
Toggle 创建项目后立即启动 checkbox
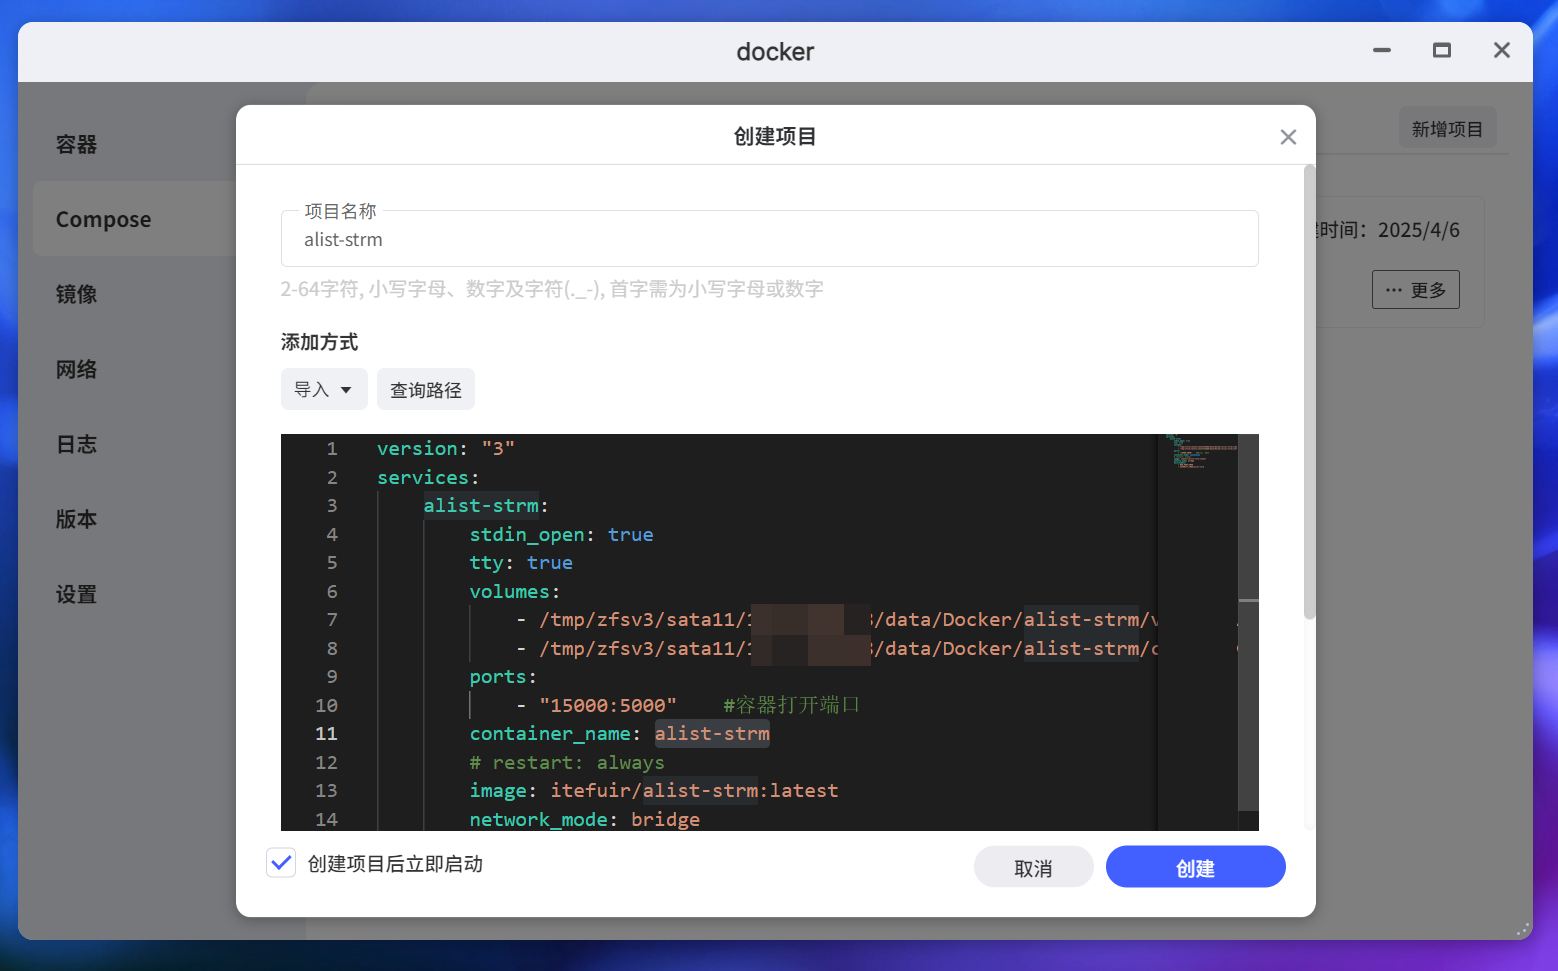pyautogui.click(x=281, y=863)
